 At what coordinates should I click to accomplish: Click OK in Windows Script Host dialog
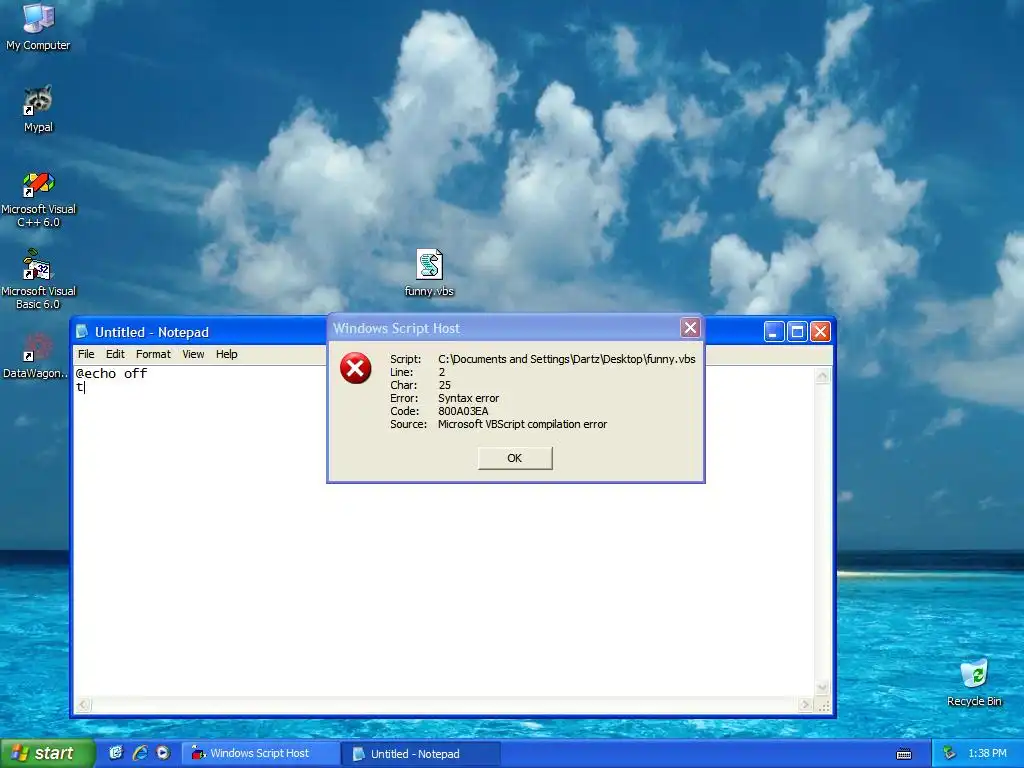click(515, 458)
